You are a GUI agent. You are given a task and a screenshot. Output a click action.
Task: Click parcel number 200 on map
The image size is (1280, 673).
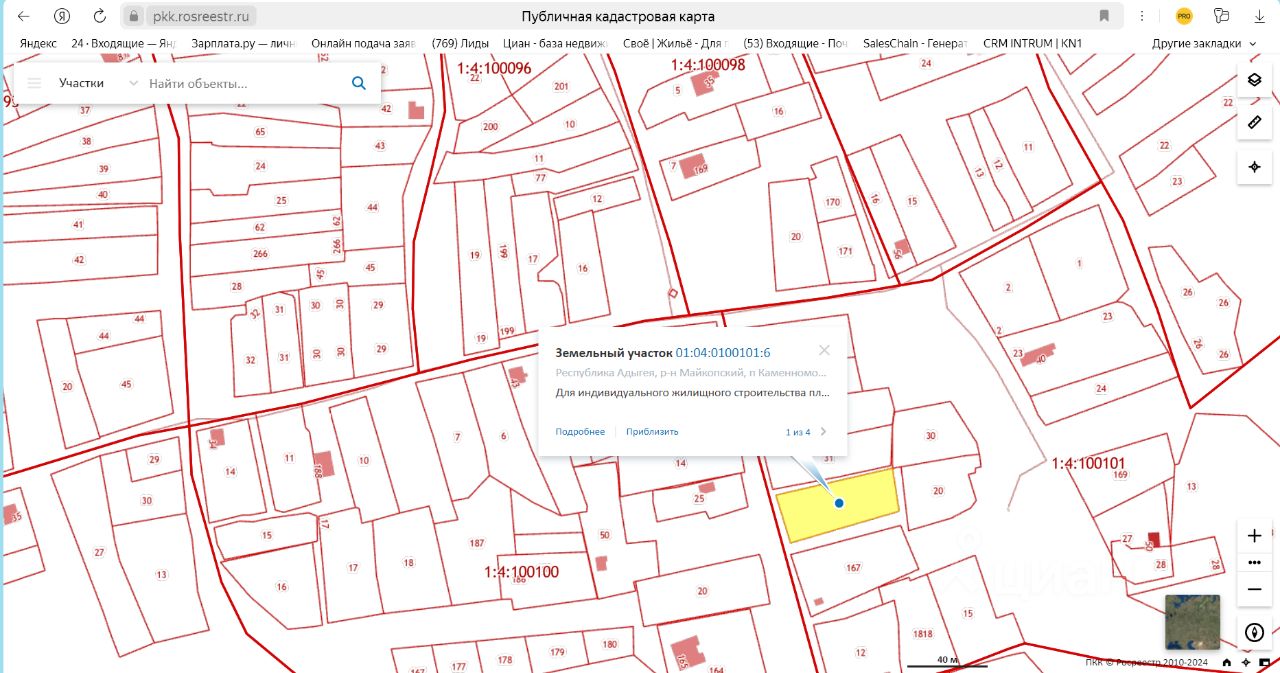(x=490, y=127)
